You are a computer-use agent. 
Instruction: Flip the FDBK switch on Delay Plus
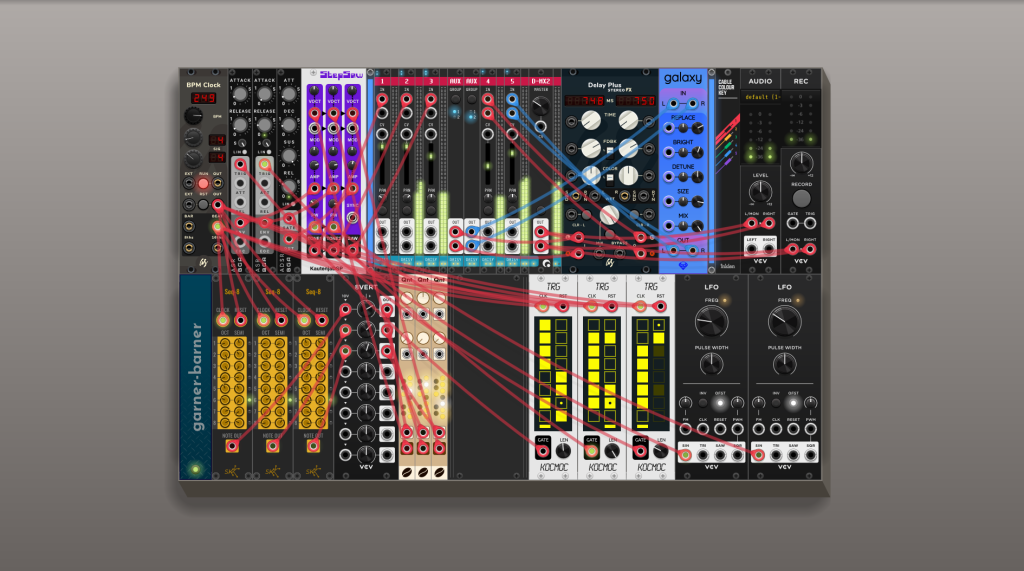click(x=609, y=152)
